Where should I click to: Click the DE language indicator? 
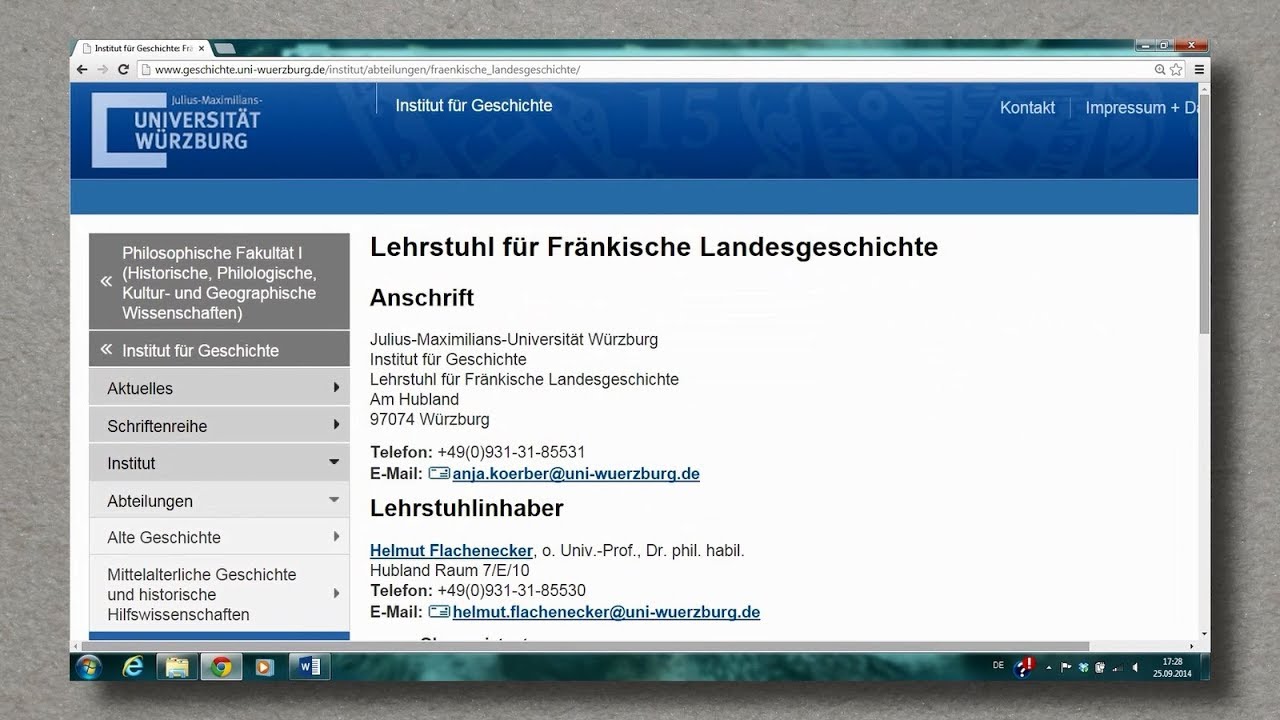[998, 665]
